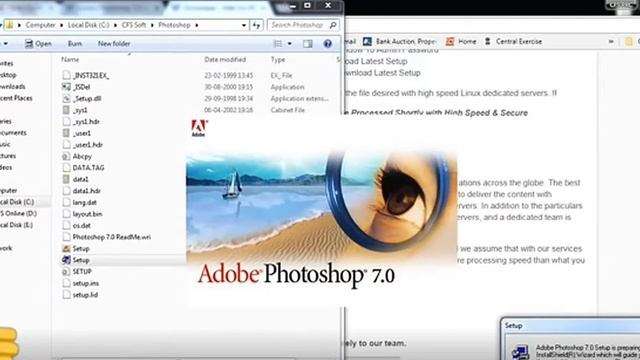Click Computer in the address breadcrumb
The height and width of the screenshot is (360, 640).
click(40, 25)
